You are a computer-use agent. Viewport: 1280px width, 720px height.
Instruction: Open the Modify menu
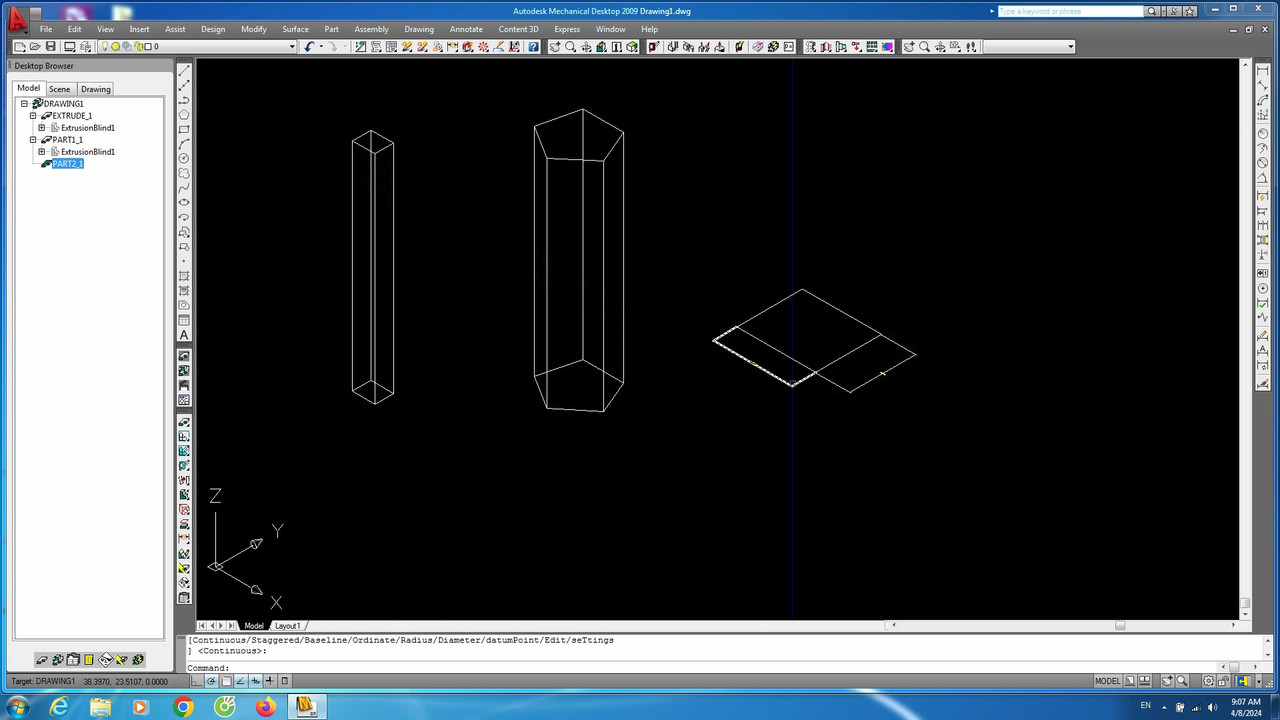[x=254, y=29]
